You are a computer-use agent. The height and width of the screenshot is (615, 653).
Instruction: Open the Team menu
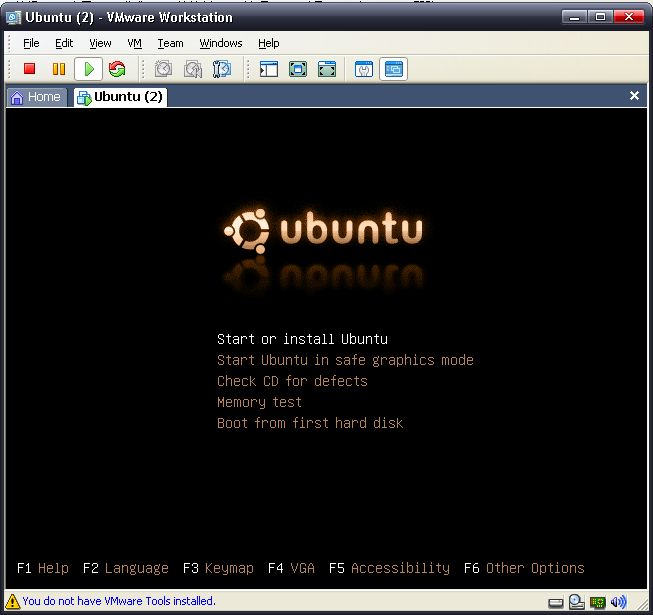click(170, 43)
